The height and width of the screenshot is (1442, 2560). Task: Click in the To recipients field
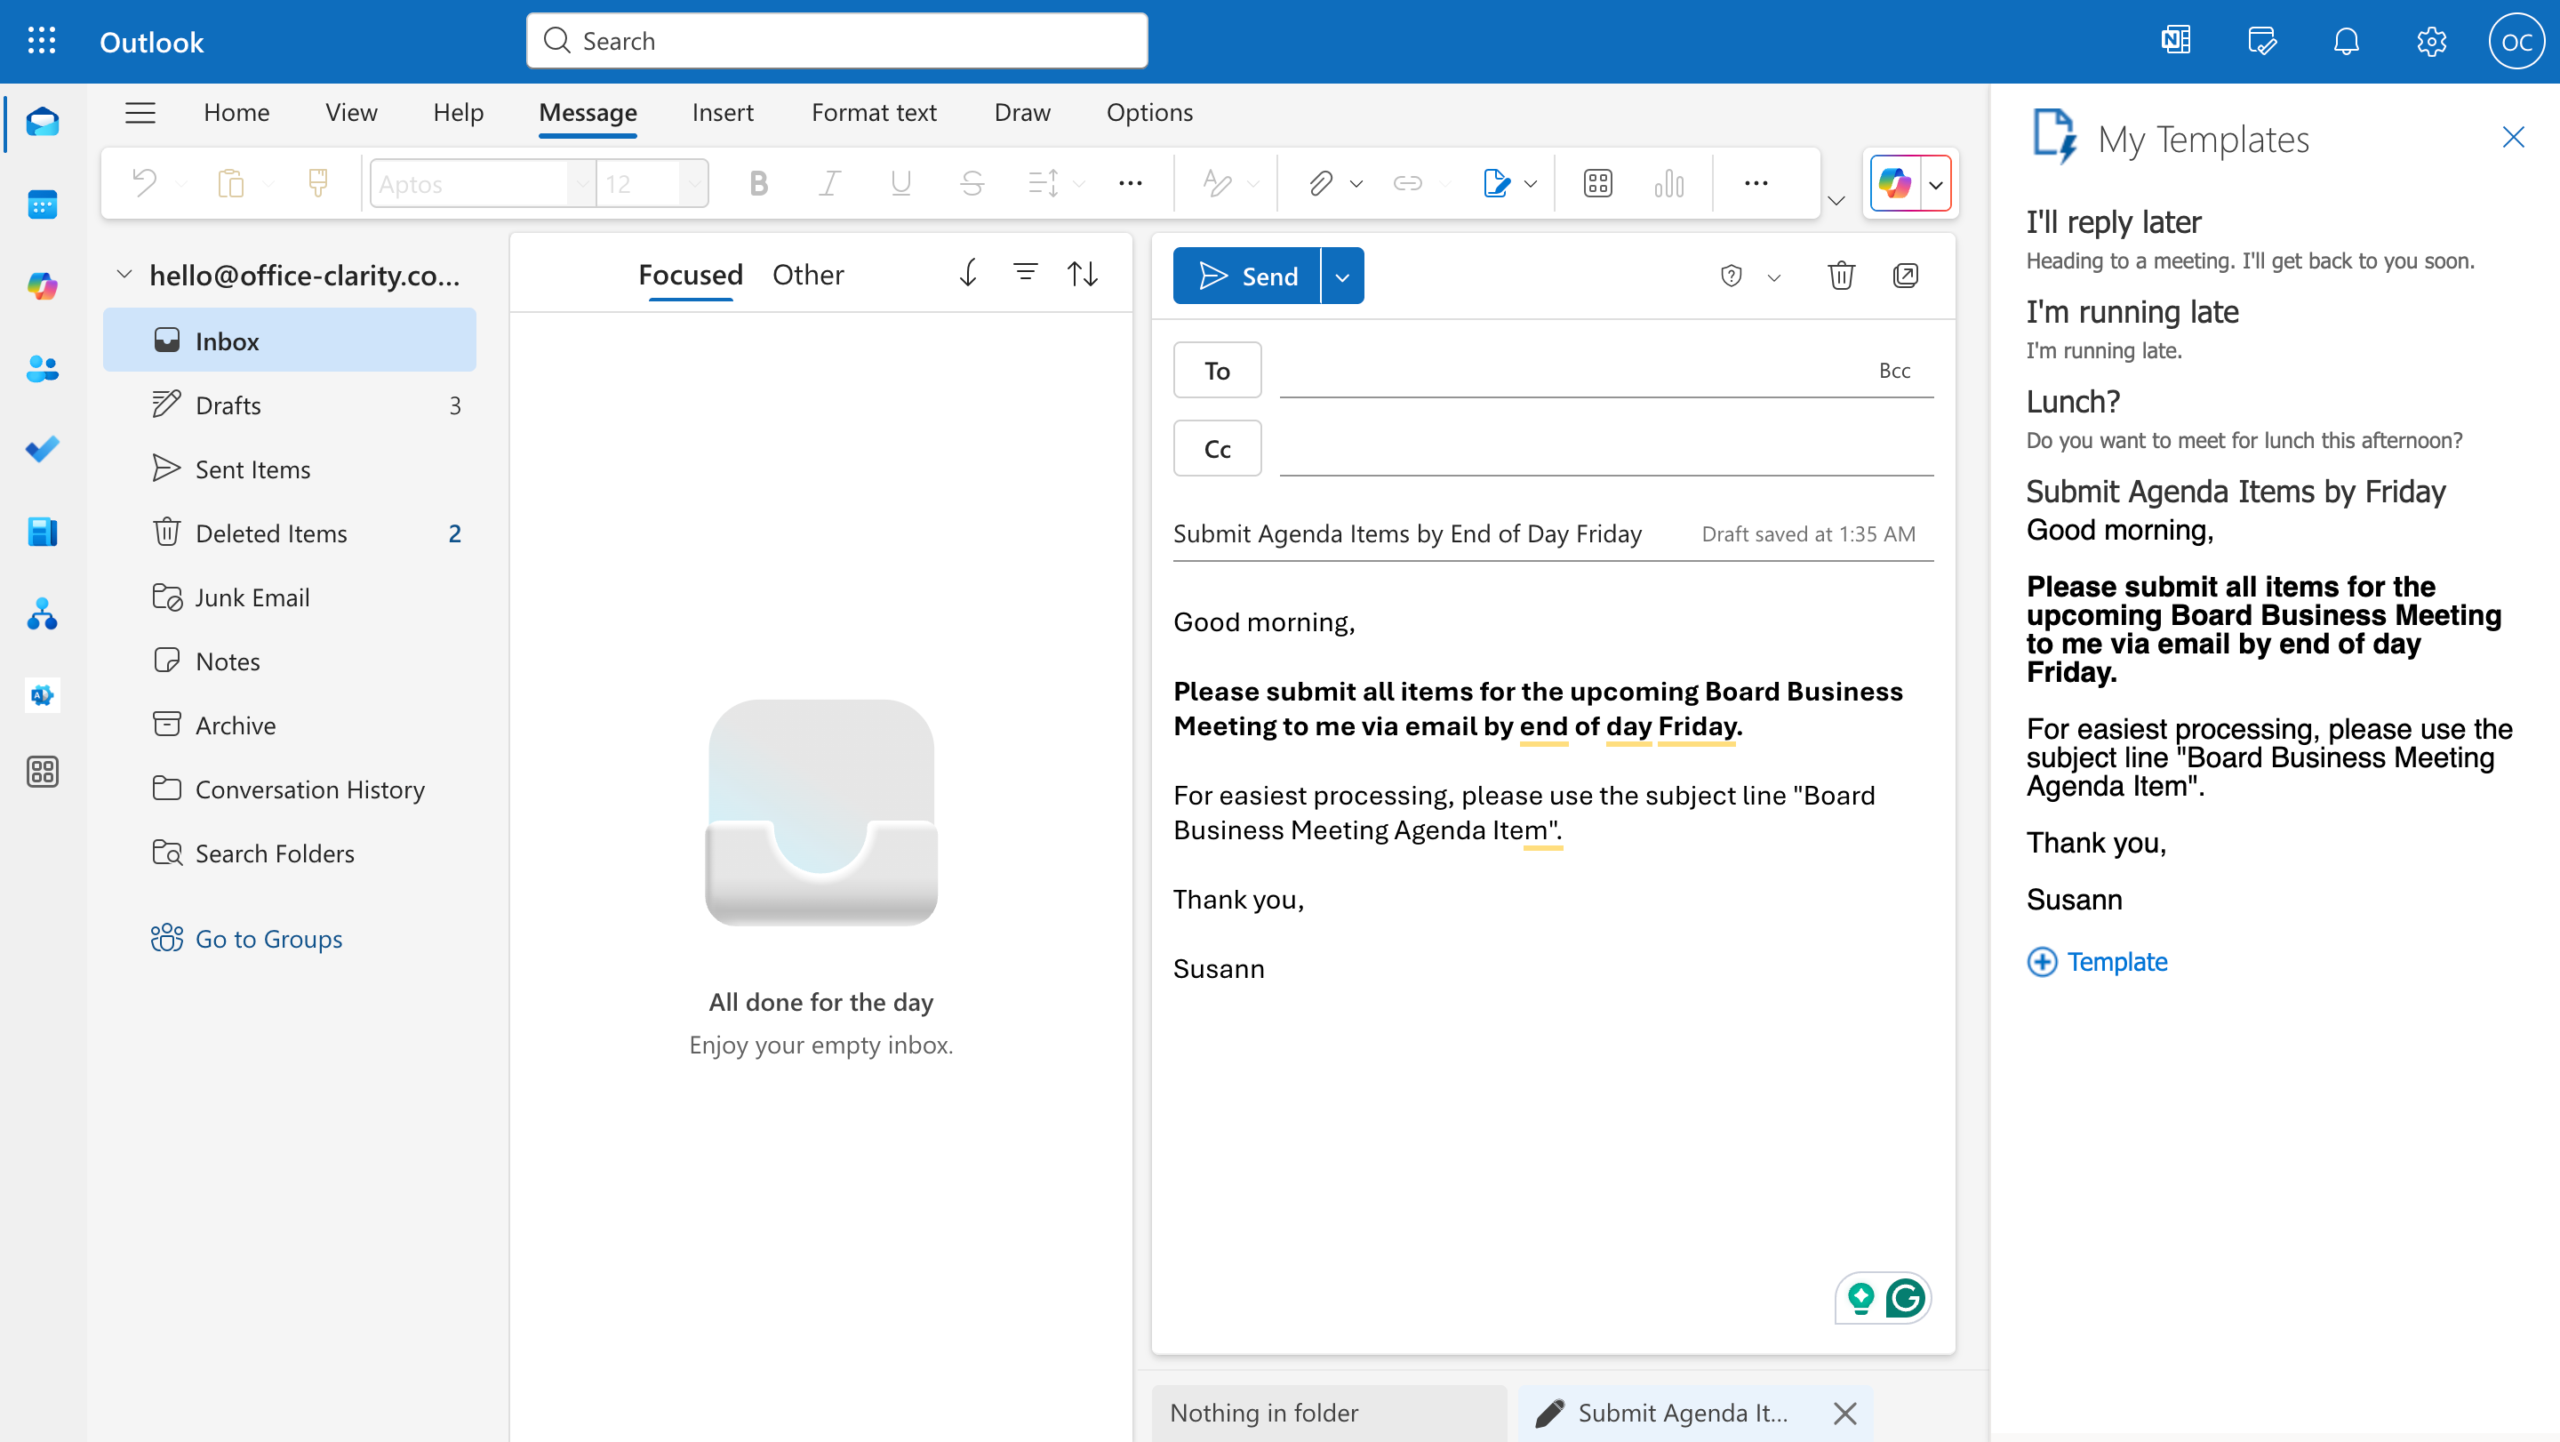[1570, 370]
